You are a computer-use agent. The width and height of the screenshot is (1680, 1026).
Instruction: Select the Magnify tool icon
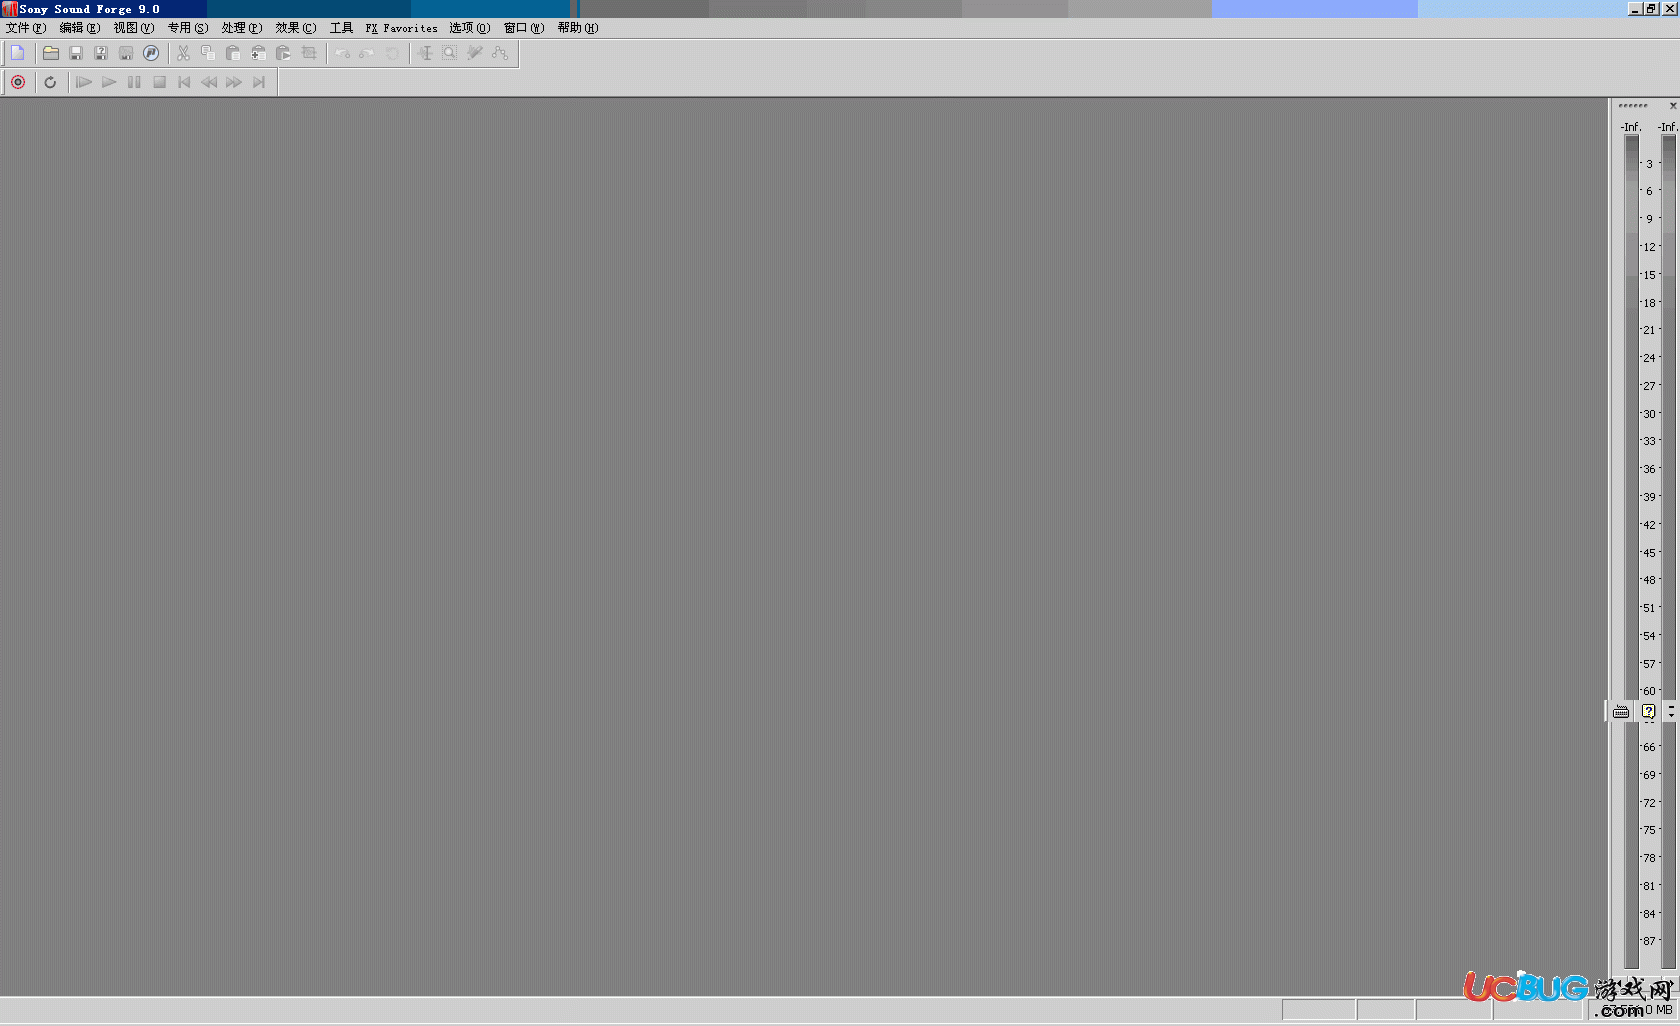click(450, 53)
